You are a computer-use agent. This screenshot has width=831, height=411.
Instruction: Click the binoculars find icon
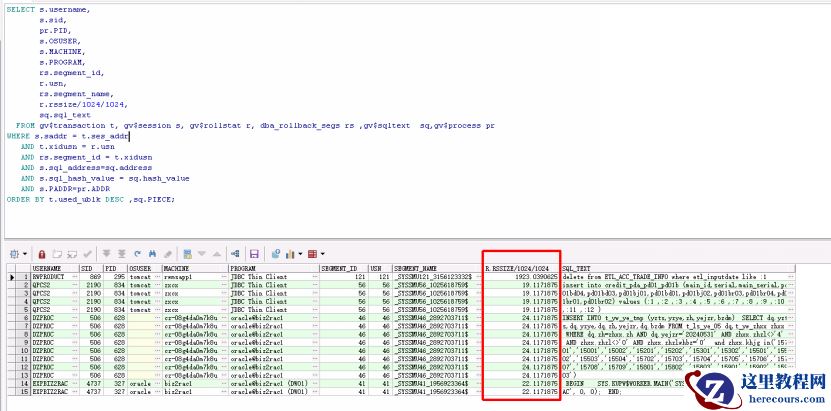pyautogui.click(x=153, y=254)
